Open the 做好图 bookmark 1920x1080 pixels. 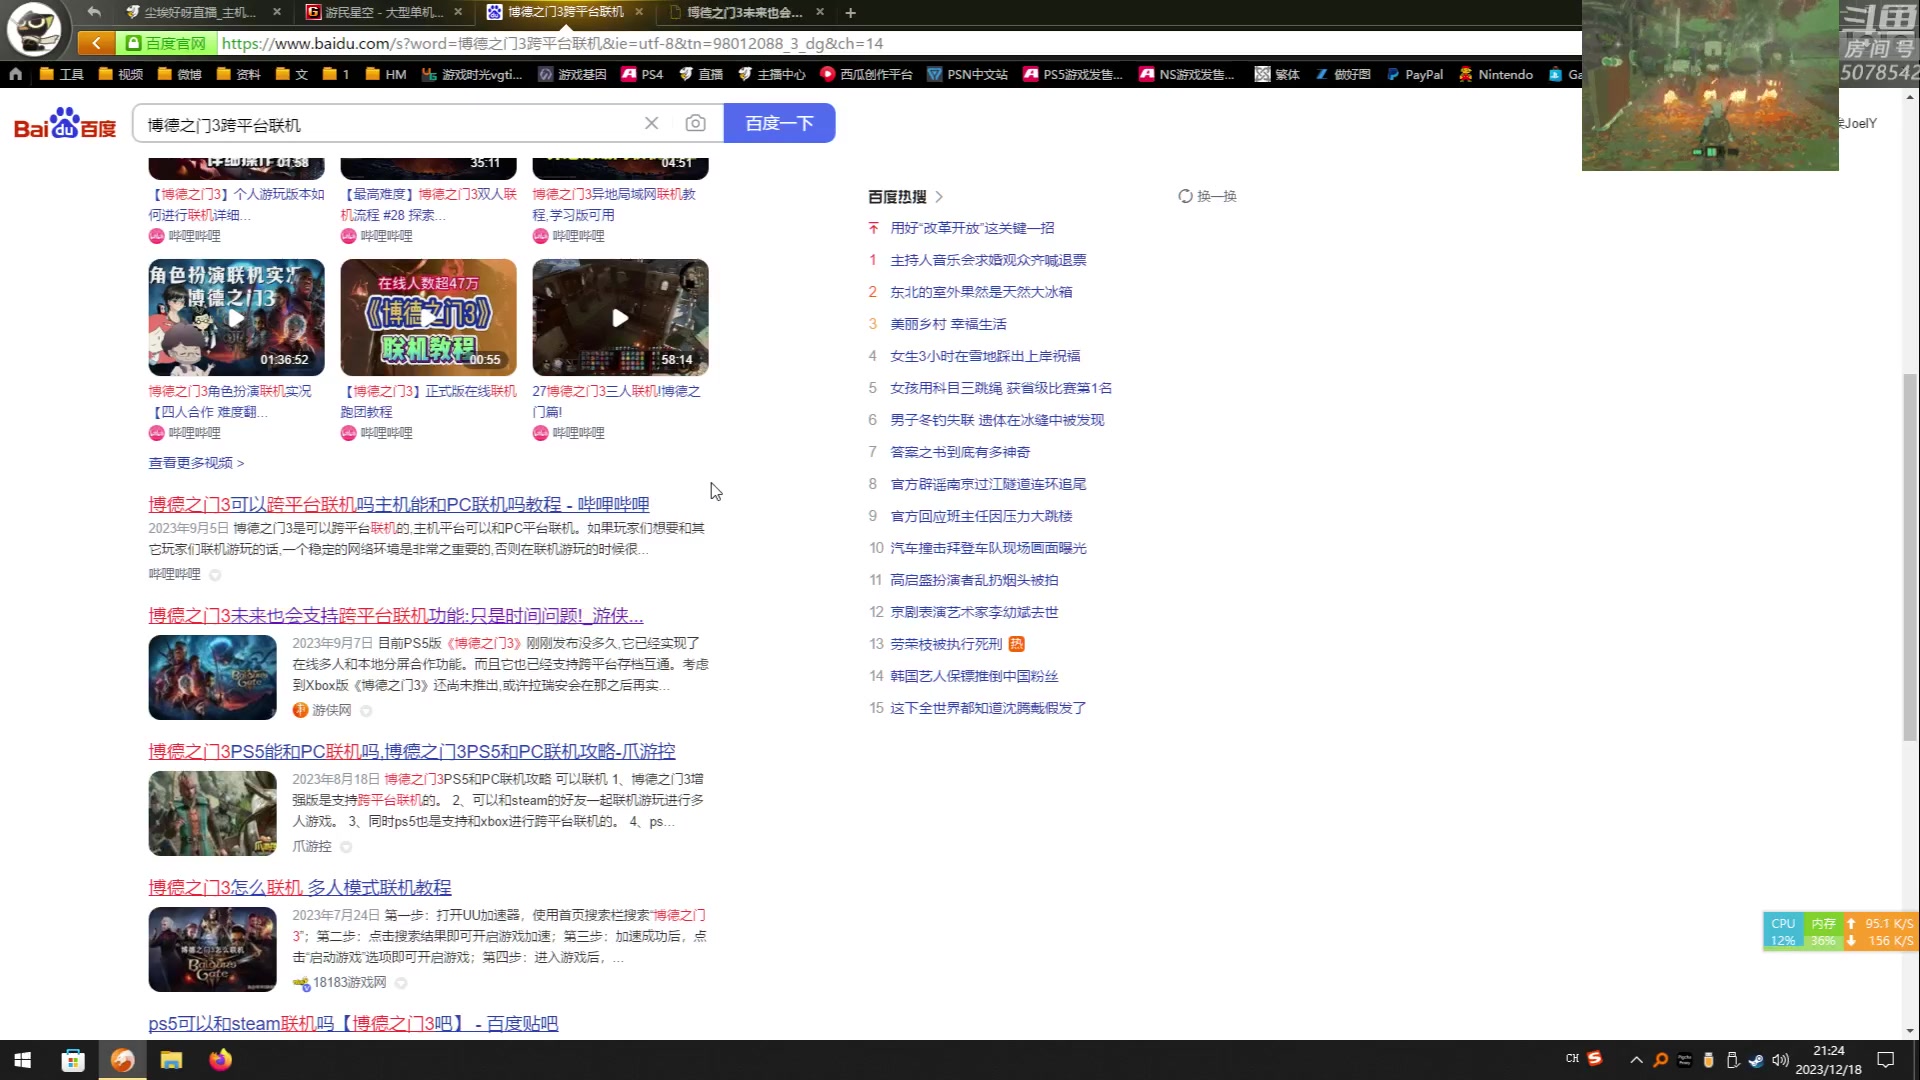pyautogui.click(x=1342, y=74)
